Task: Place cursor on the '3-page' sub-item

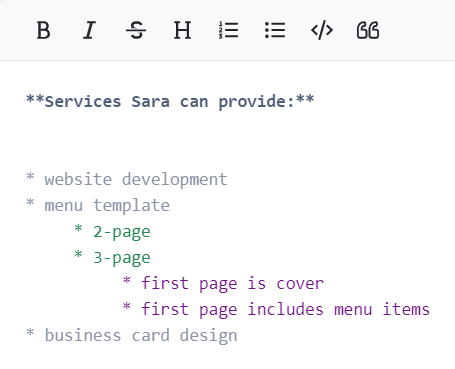Action: [112, 257]
